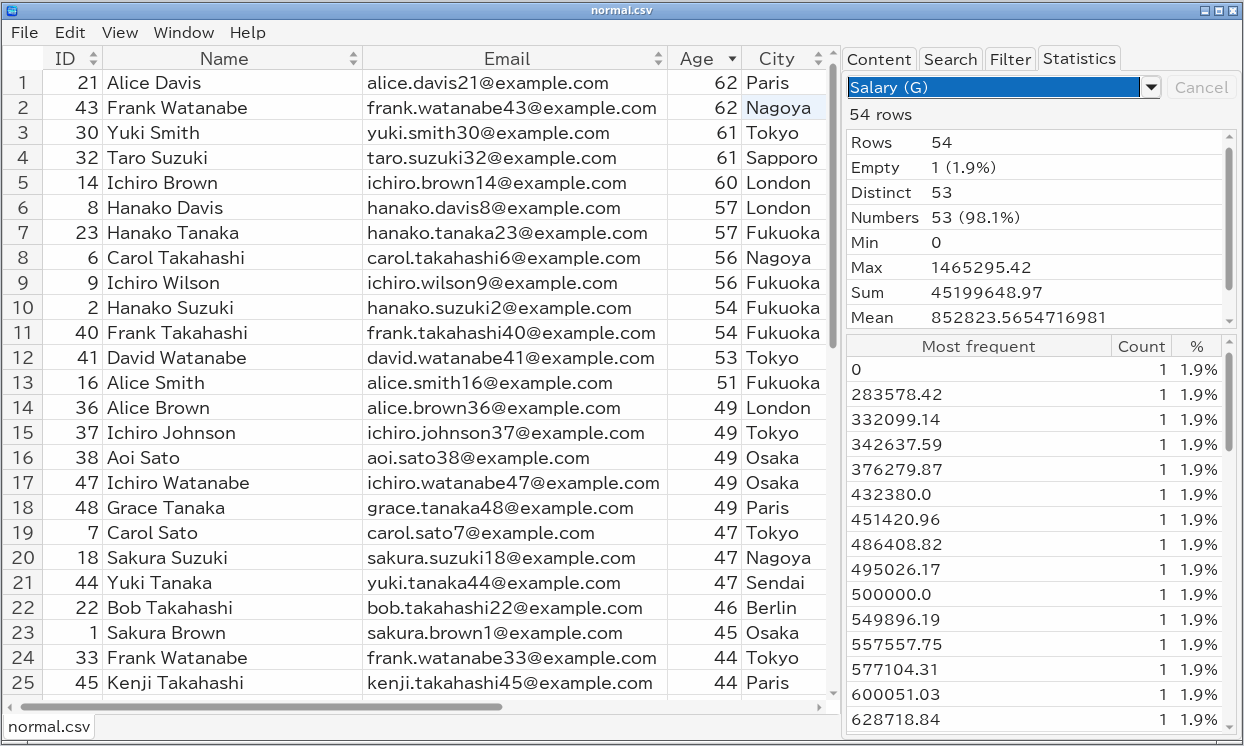Click the Most frequent column header
Viewport: 1244px width, 746px height.
coord(978,347)
